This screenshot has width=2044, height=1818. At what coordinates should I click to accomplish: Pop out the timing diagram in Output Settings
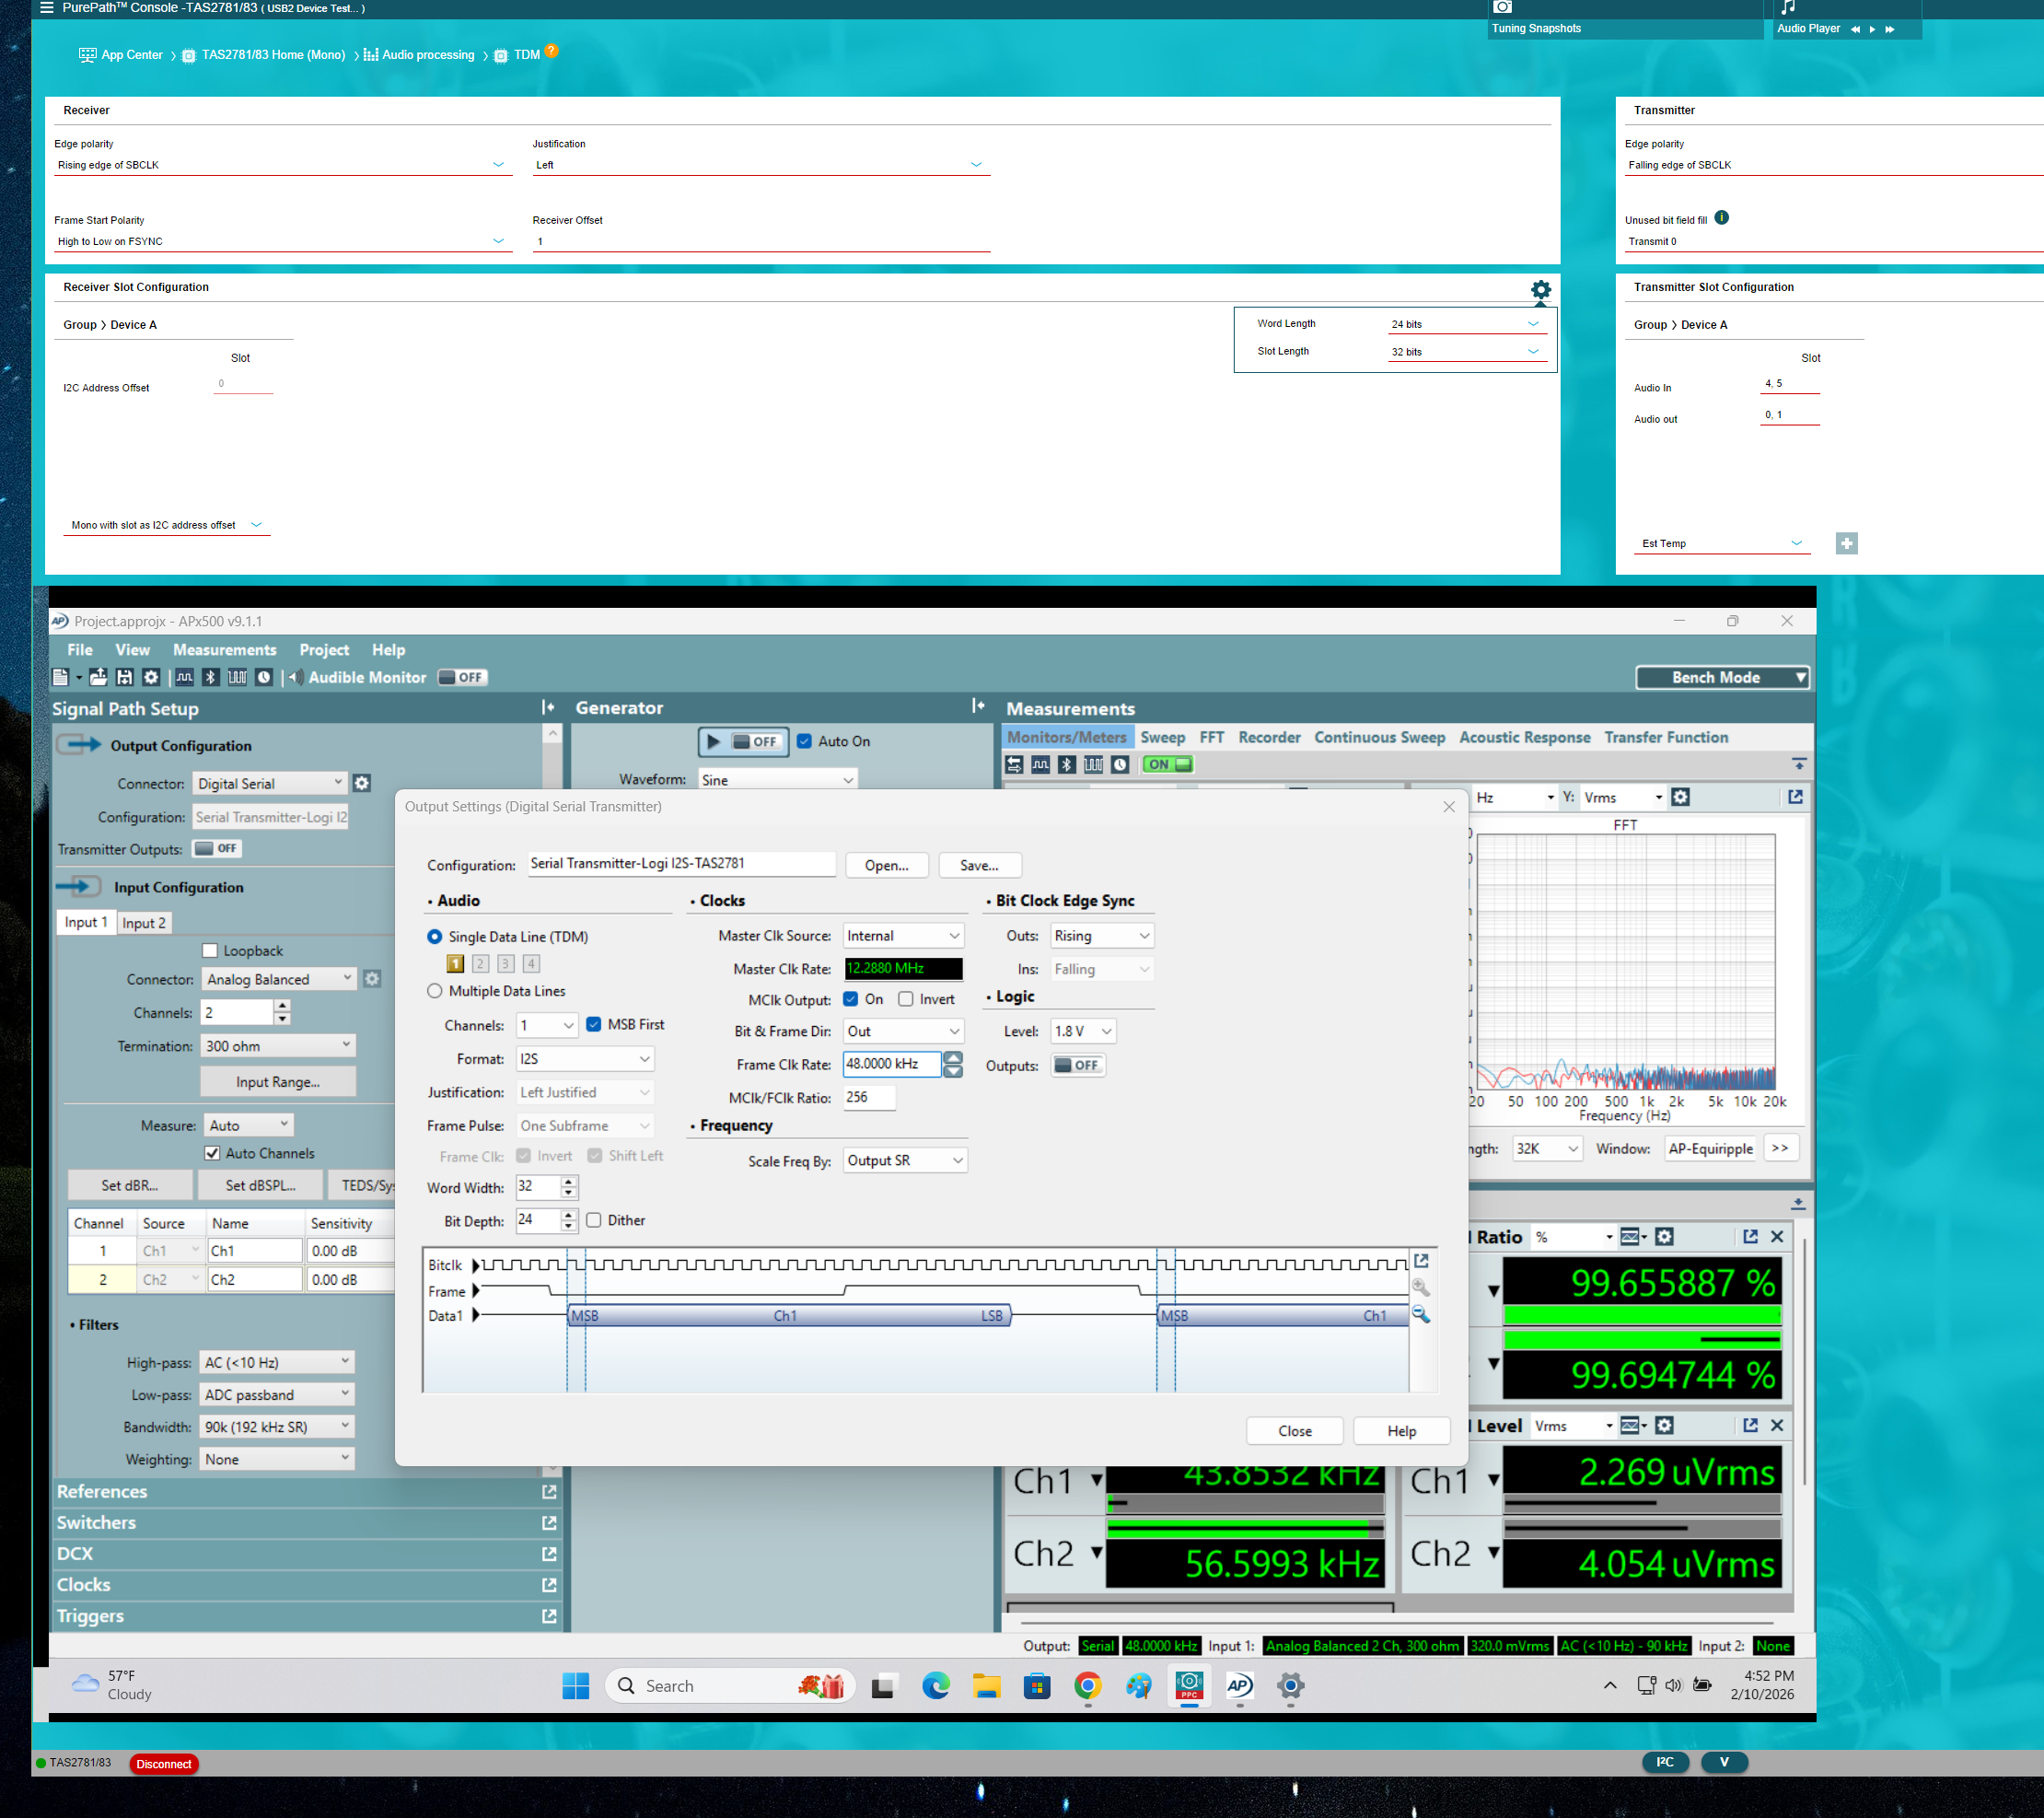[x=1421, y=1261]
